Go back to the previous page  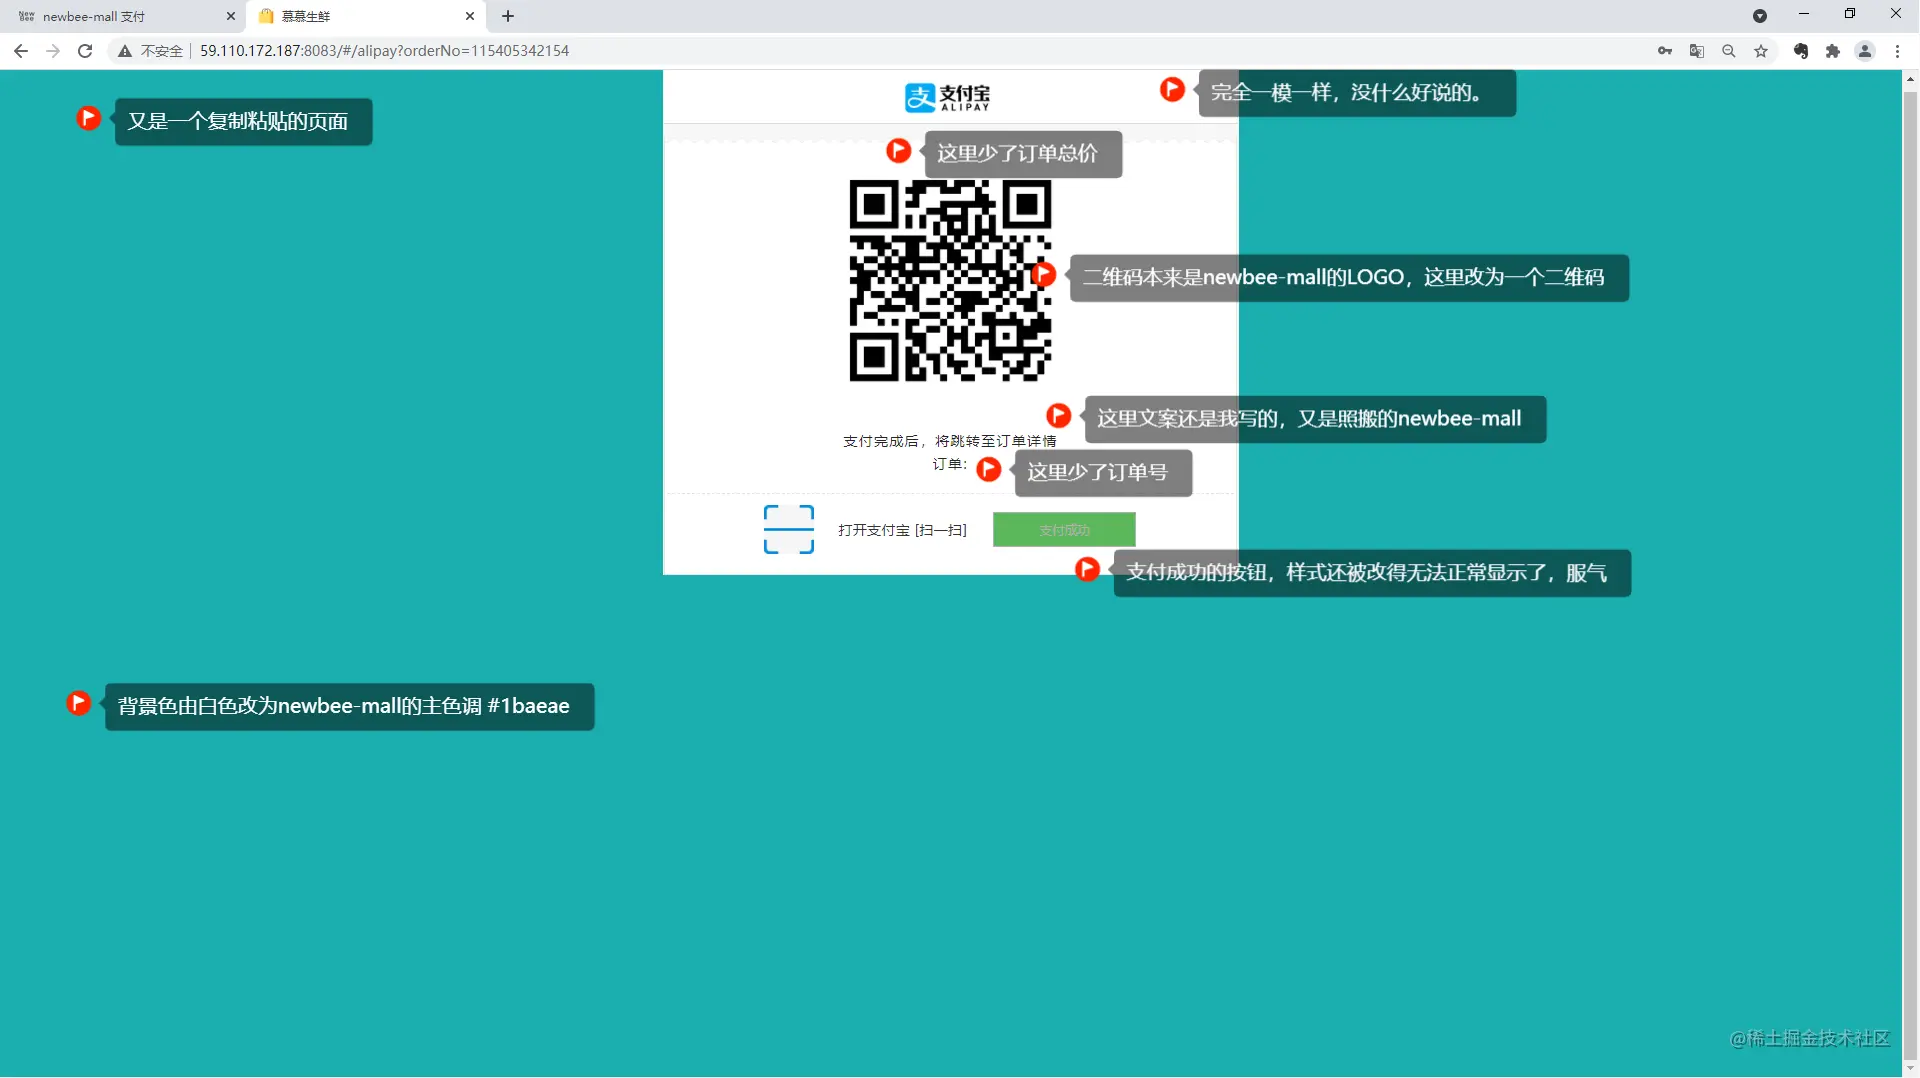21,51
